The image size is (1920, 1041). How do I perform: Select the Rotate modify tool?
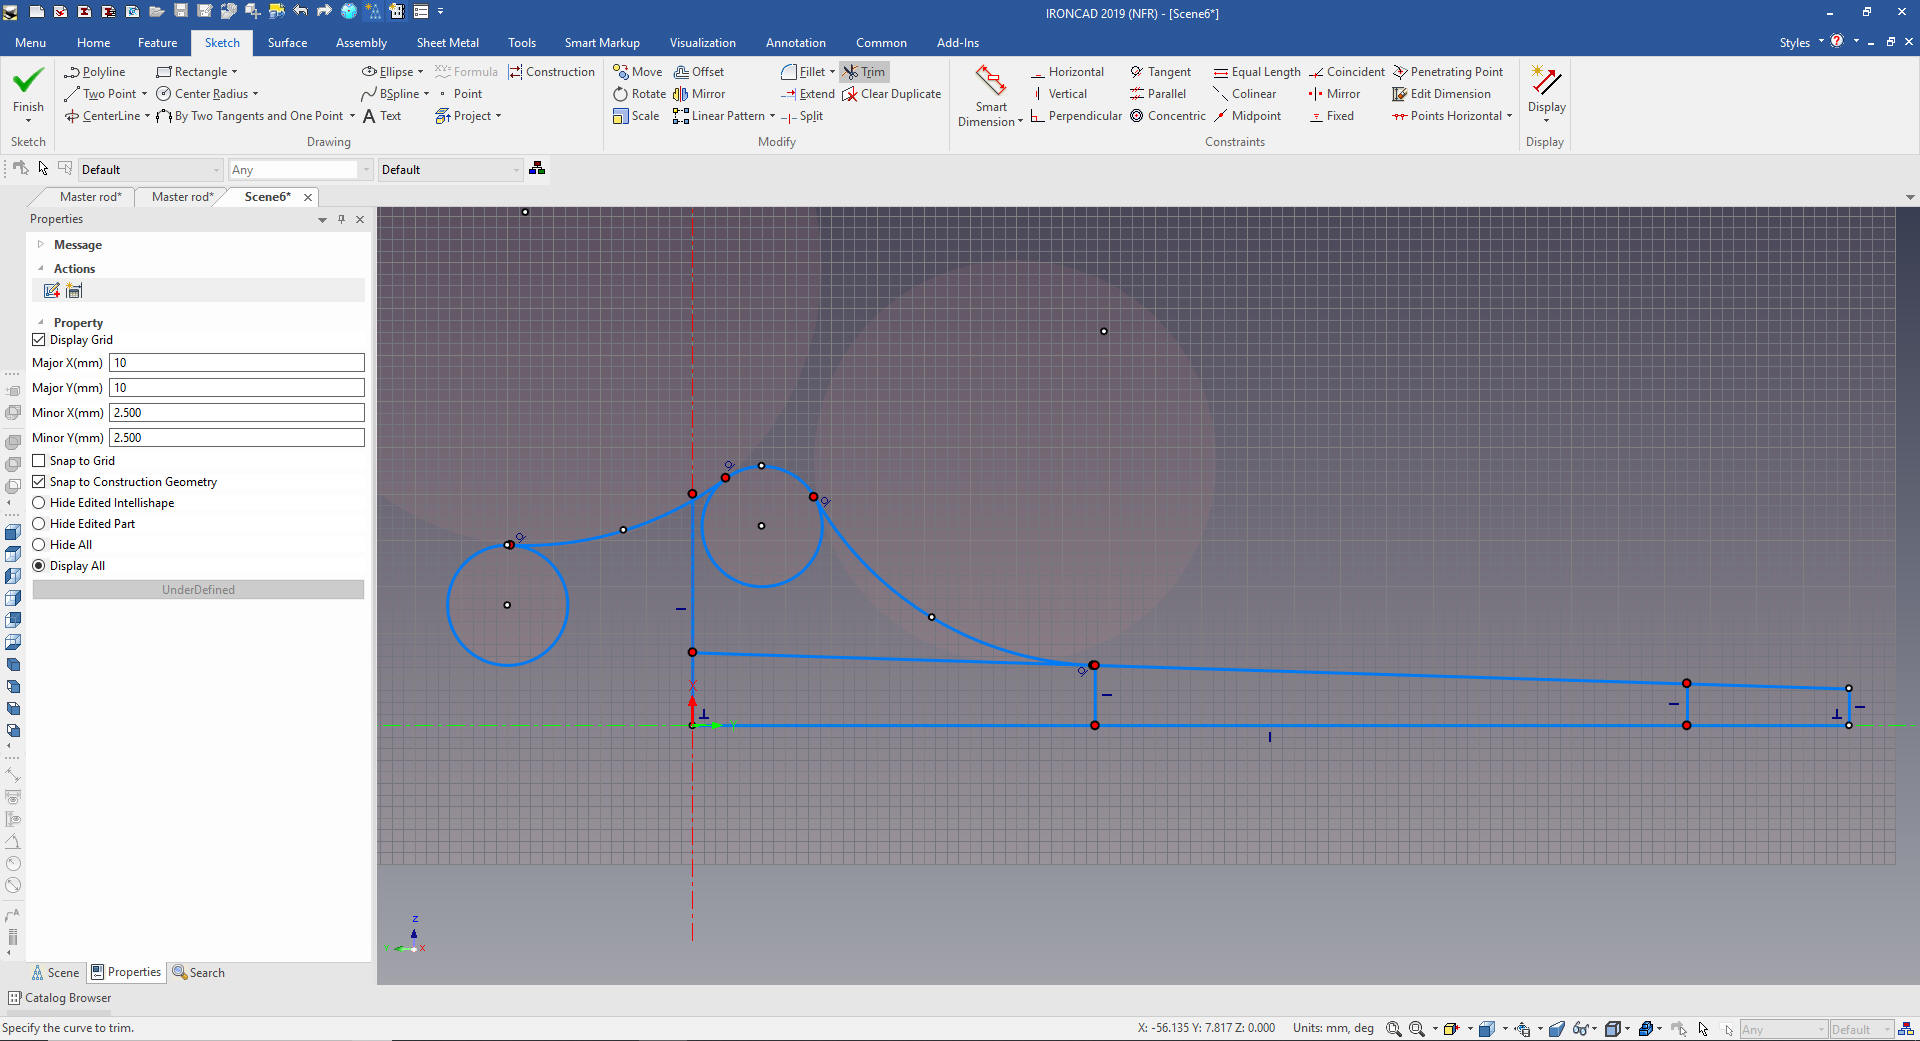pos(639,94)
